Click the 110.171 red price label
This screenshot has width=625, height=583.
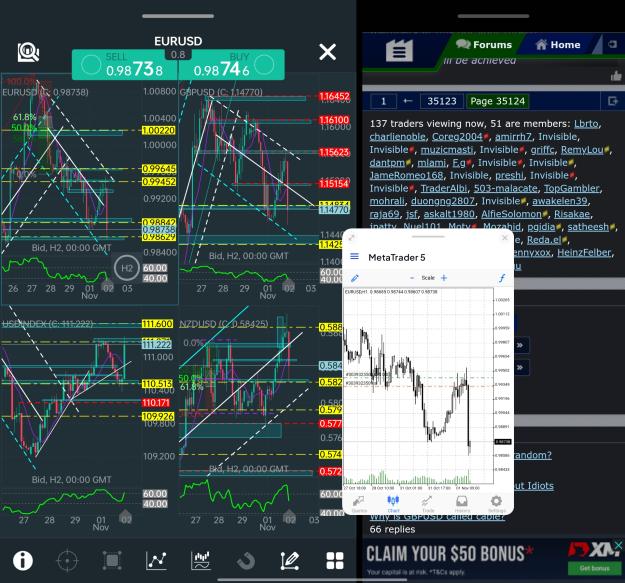[x=156, y=403]
